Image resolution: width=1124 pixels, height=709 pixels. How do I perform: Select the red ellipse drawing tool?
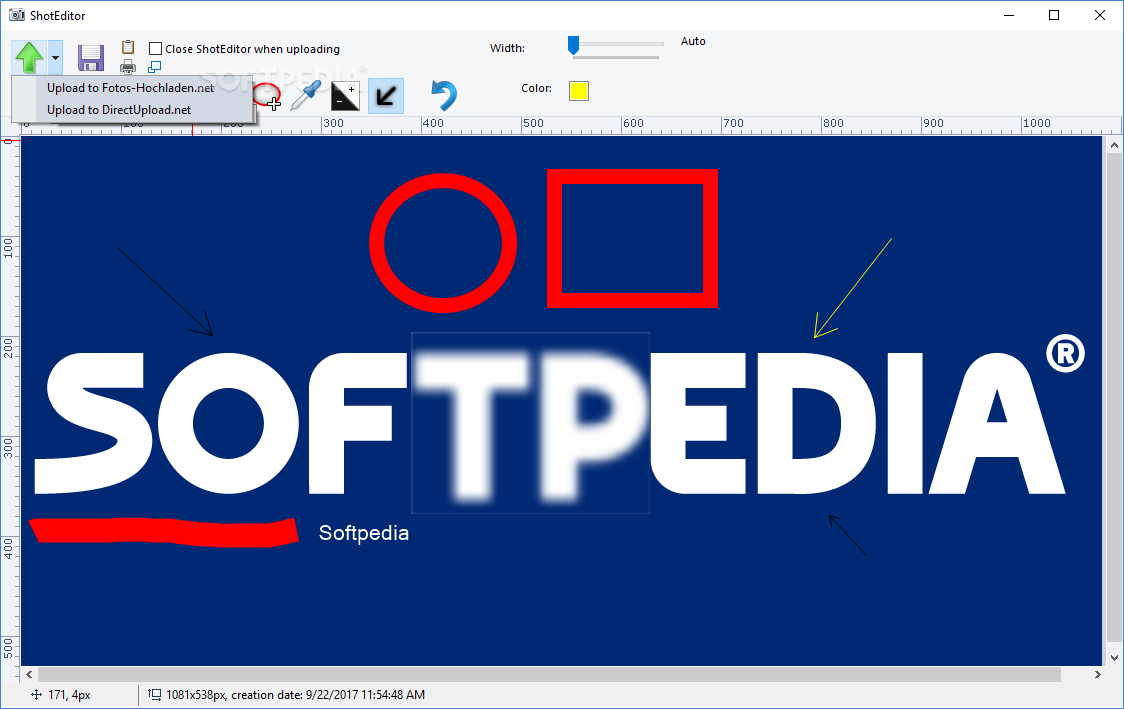click(x=267, y=95)
